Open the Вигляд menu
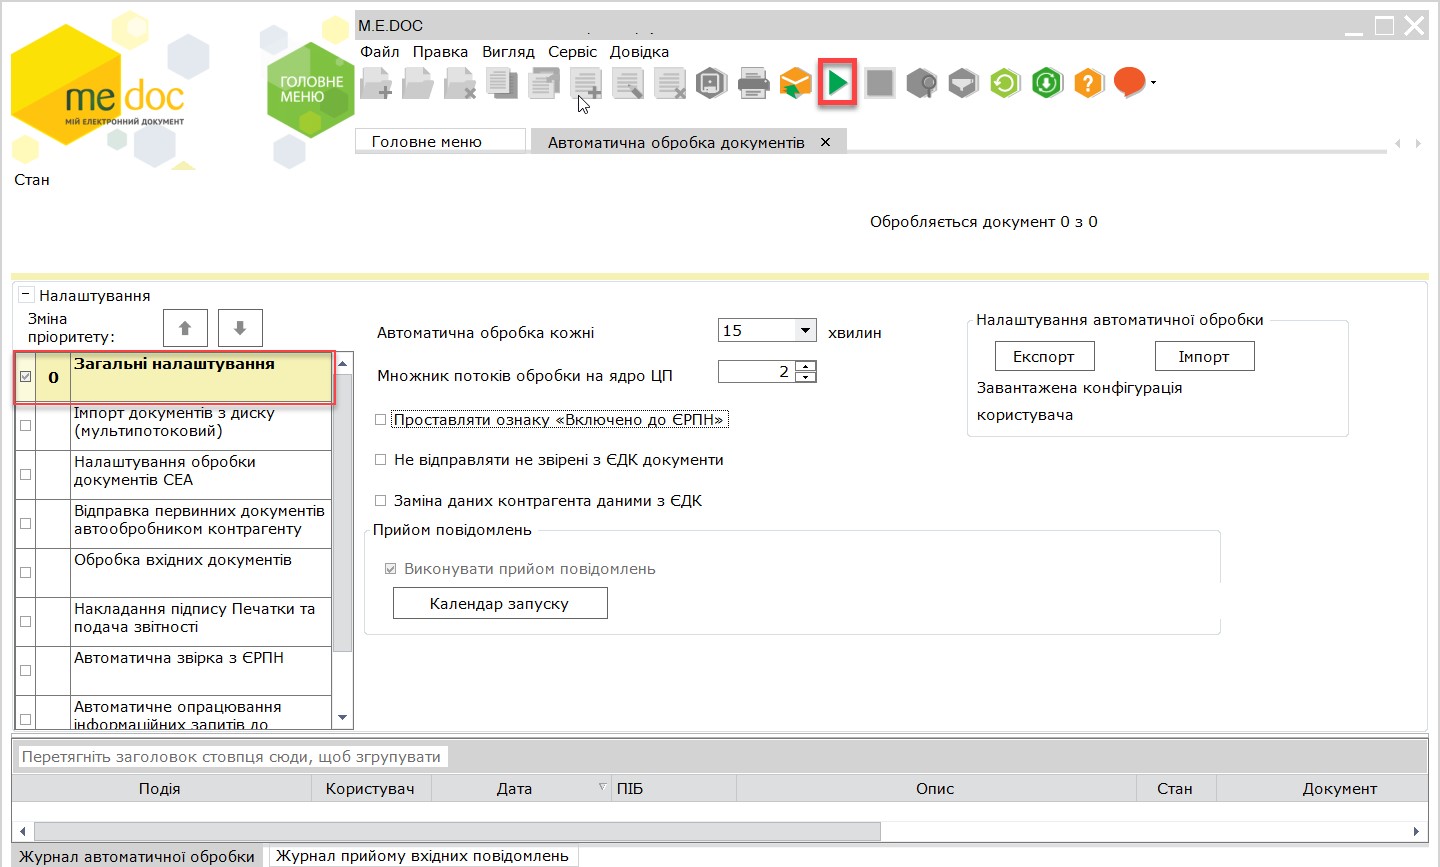The image size is (1440, 867). pyautogui.click(x=508, y=52)
